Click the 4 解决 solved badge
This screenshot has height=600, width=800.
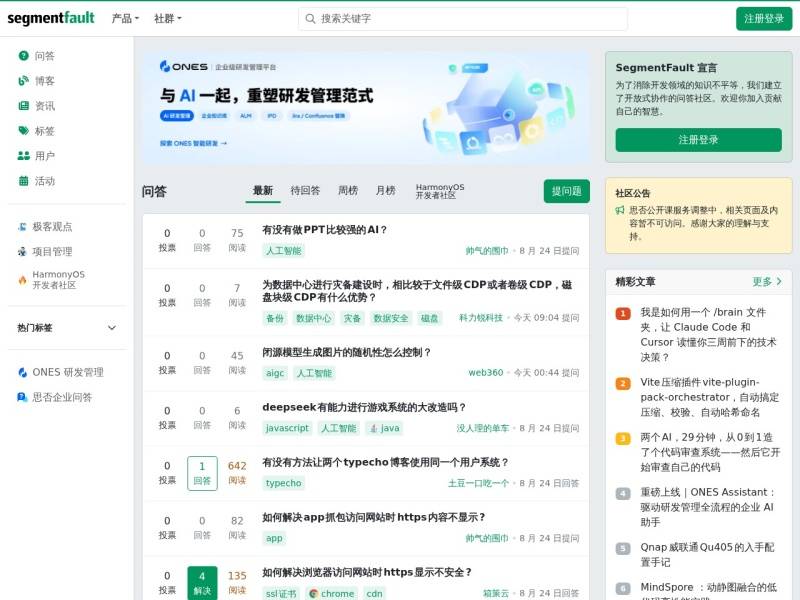202,583
